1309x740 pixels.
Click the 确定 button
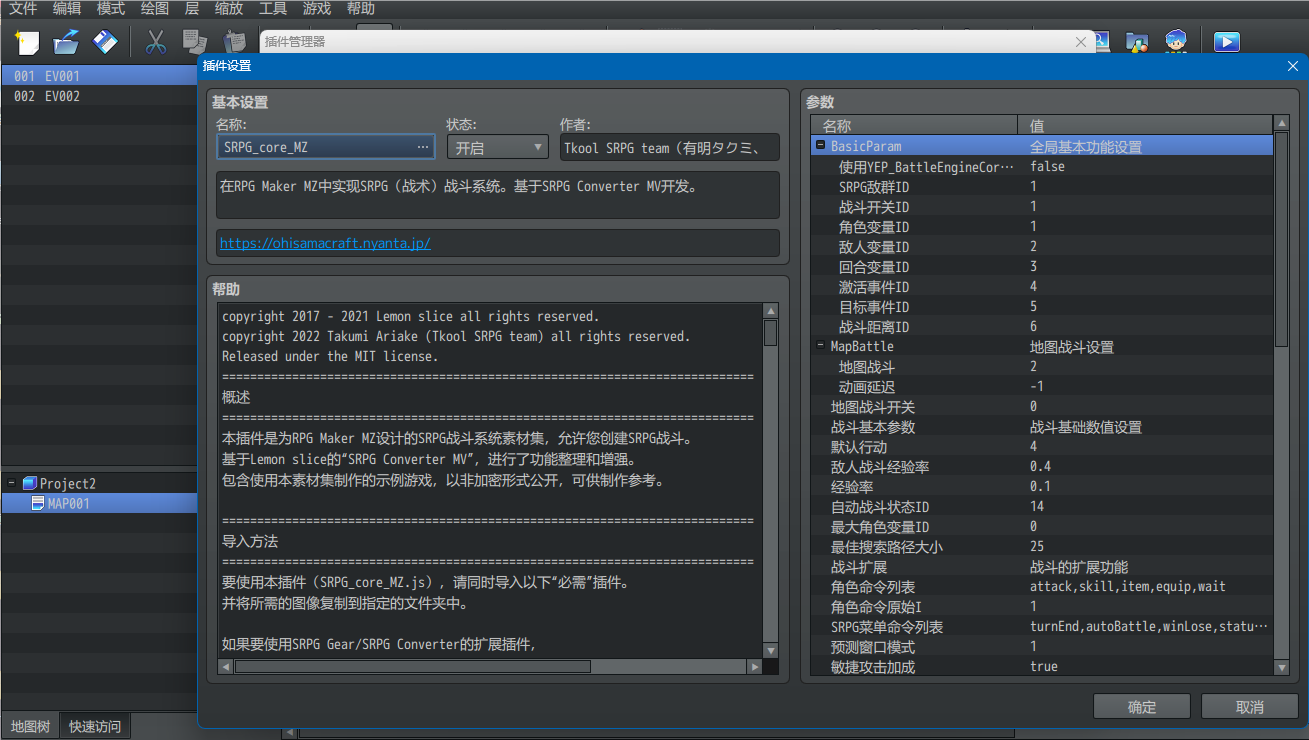pos(1142,707)
